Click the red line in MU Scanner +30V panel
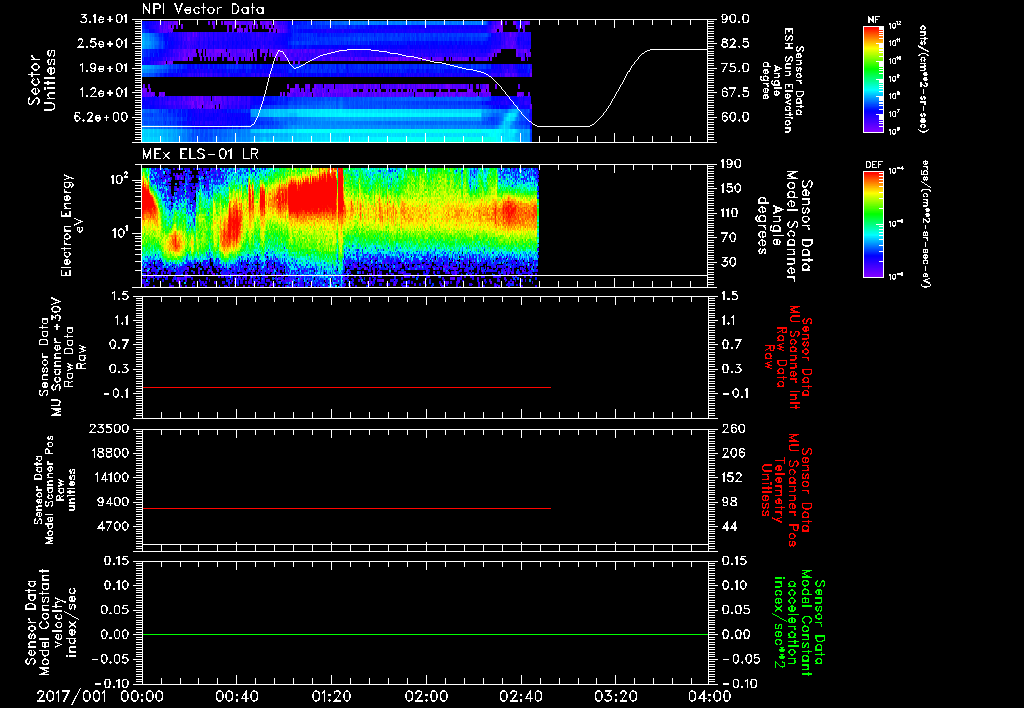Screen dimensions: 1024x708 tap(346, 387)
